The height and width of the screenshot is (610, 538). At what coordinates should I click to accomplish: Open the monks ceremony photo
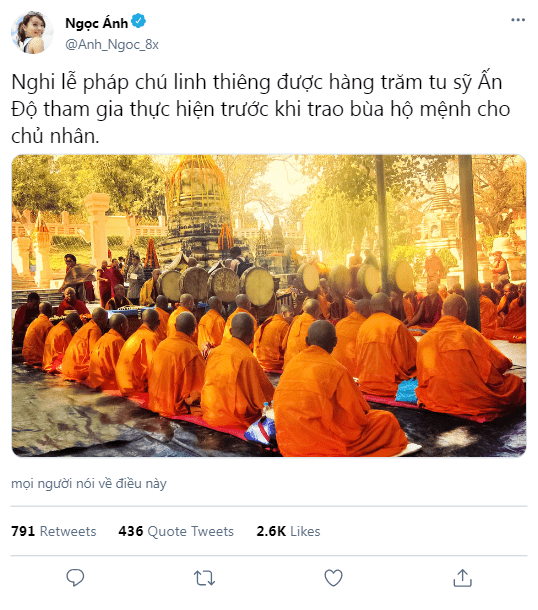[269, 306]
